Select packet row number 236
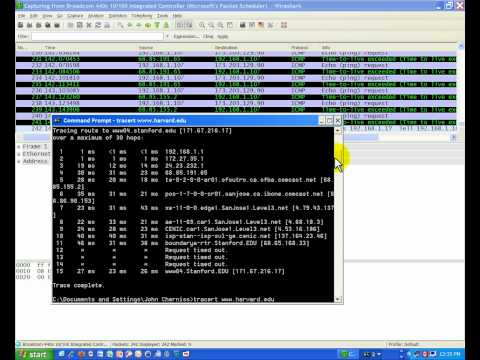Screen dimensions: 480x360 [236, 91]
